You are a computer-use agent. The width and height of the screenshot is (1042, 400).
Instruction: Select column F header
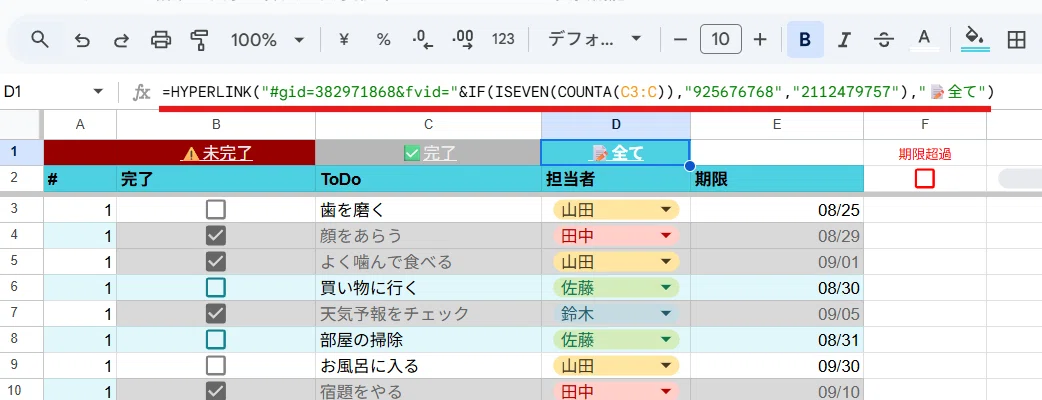pyautogui.click(x=924, y=124)
